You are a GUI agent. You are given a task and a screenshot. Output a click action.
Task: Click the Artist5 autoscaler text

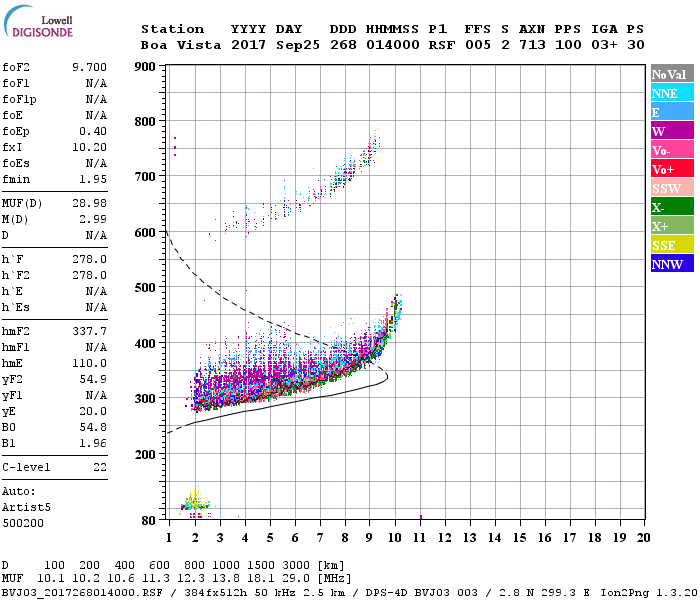[x=26, y=508]
